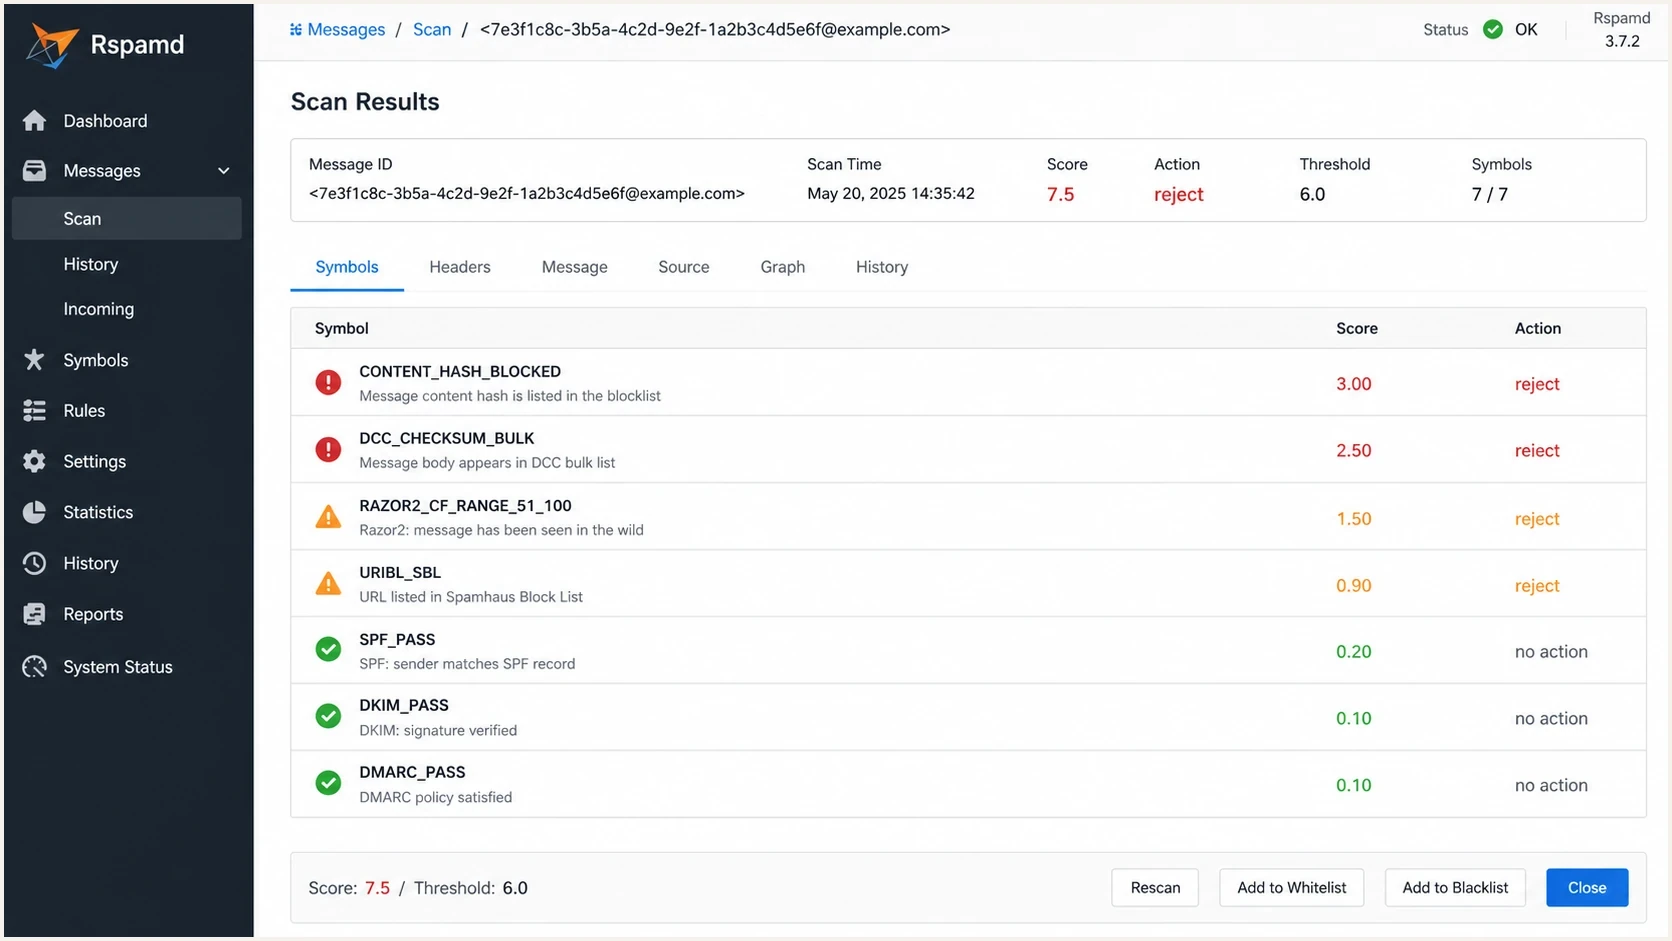
Task: Click the breadcrumb grid icon beside Messages
Action: point(296,30)
